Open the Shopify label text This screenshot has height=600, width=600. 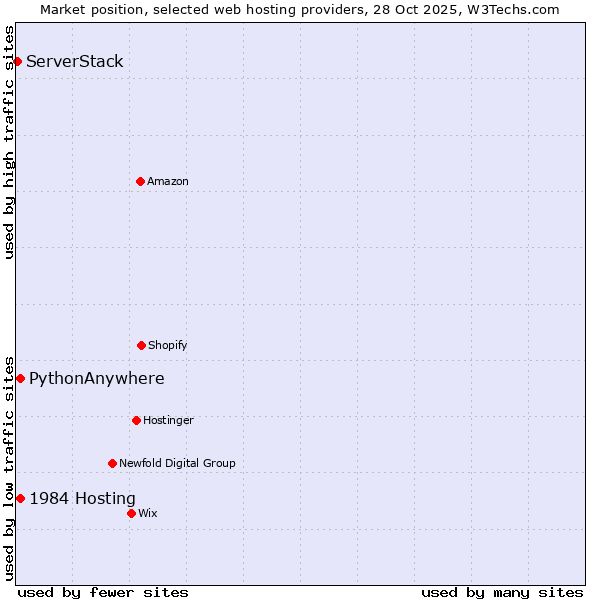pyautogui.click(x=168, y=345)
